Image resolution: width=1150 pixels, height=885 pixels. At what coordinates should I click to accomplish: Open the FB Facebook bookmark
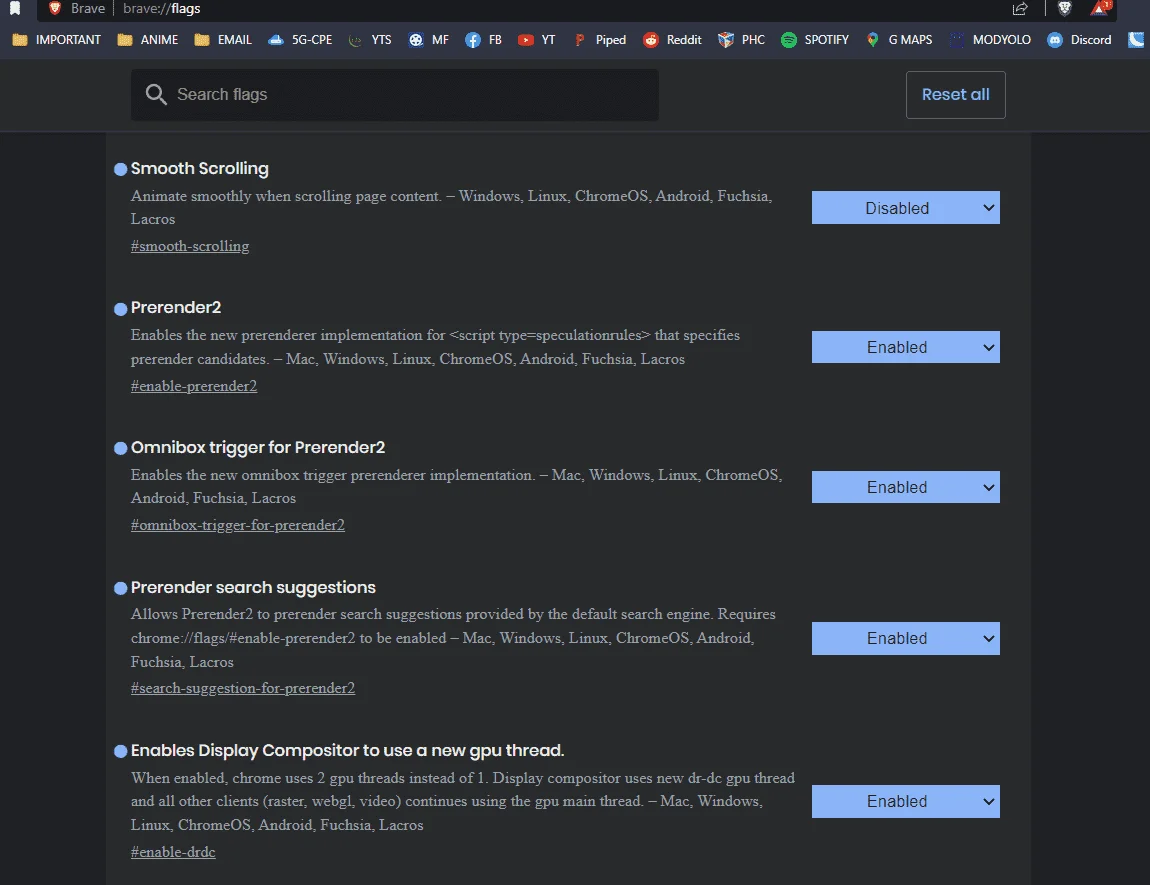483,40
